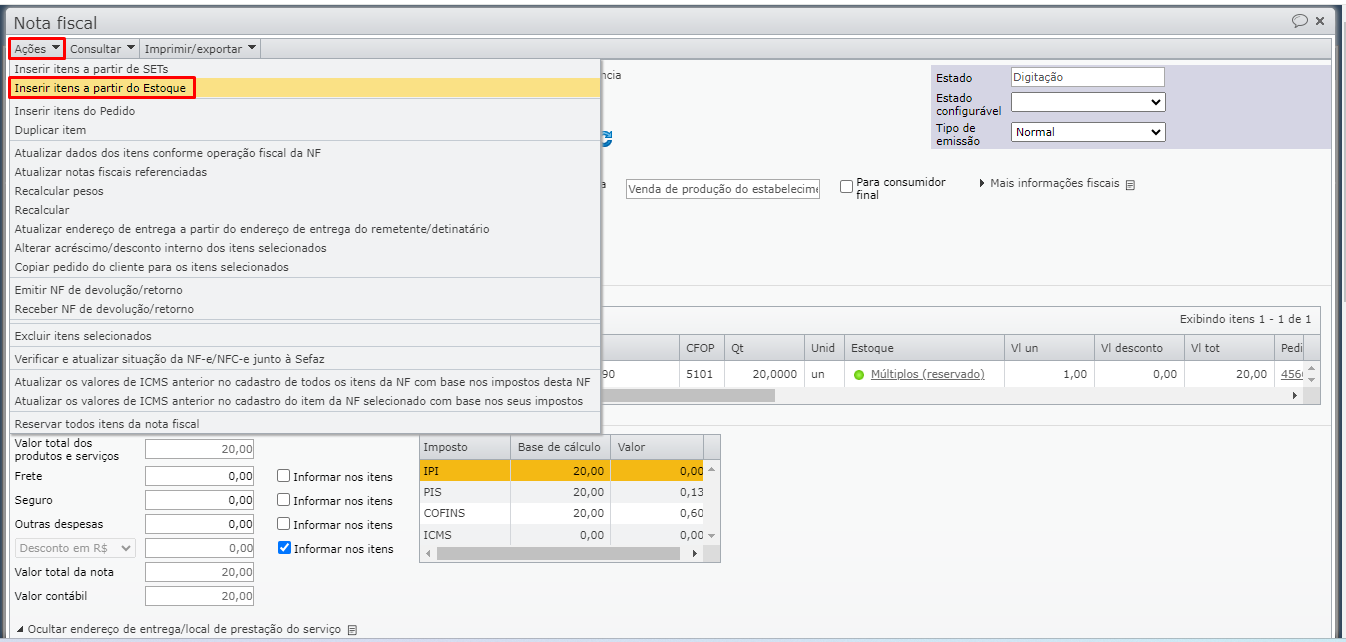Viewport: 1346px width, 642px height.
Task: Select Copiar pedido do cliente menu entry
Action: click(x=305, y=267)
